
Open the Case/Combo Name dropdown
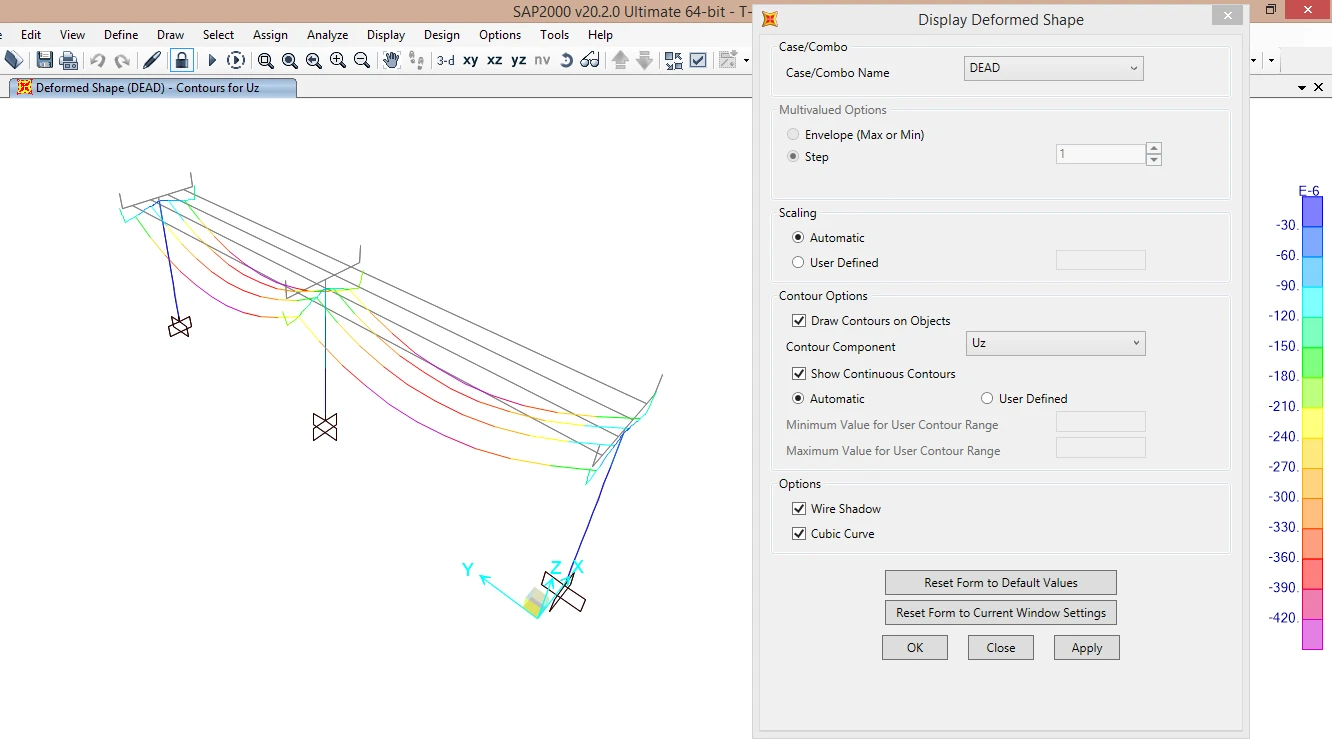point(1054,68)
